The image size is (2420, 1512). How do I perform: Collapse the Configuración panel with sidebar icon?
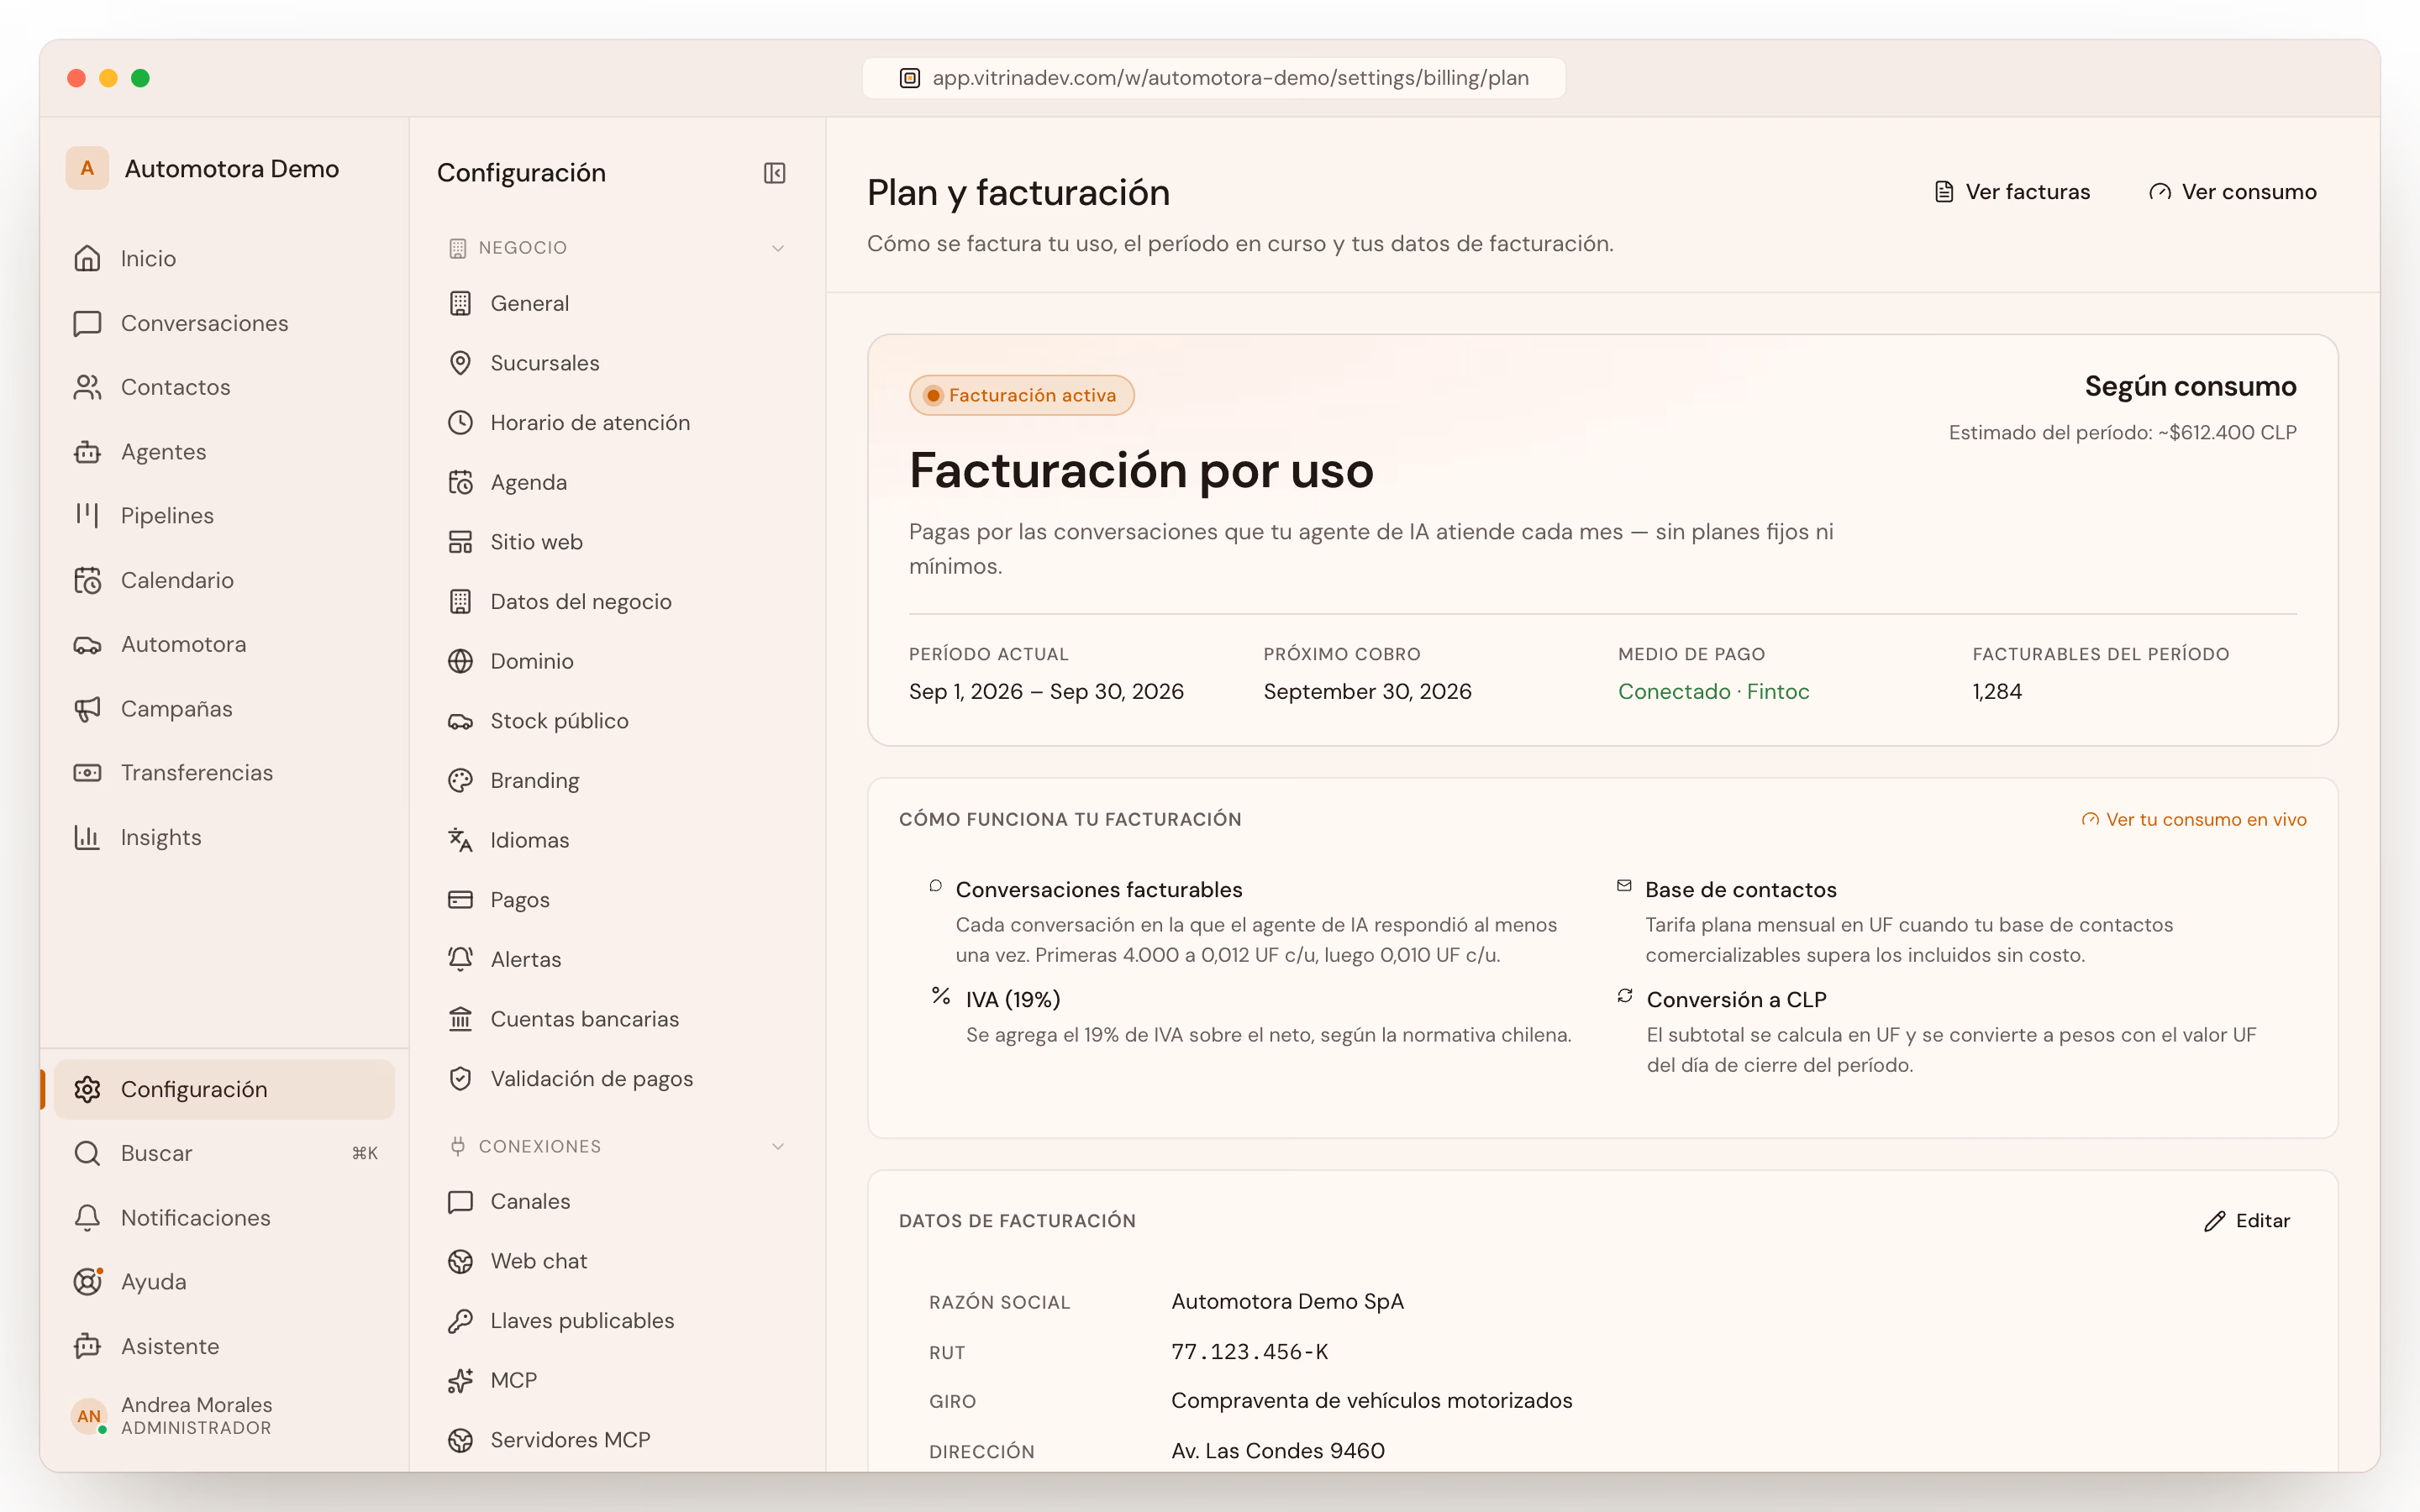coord(774,173)
